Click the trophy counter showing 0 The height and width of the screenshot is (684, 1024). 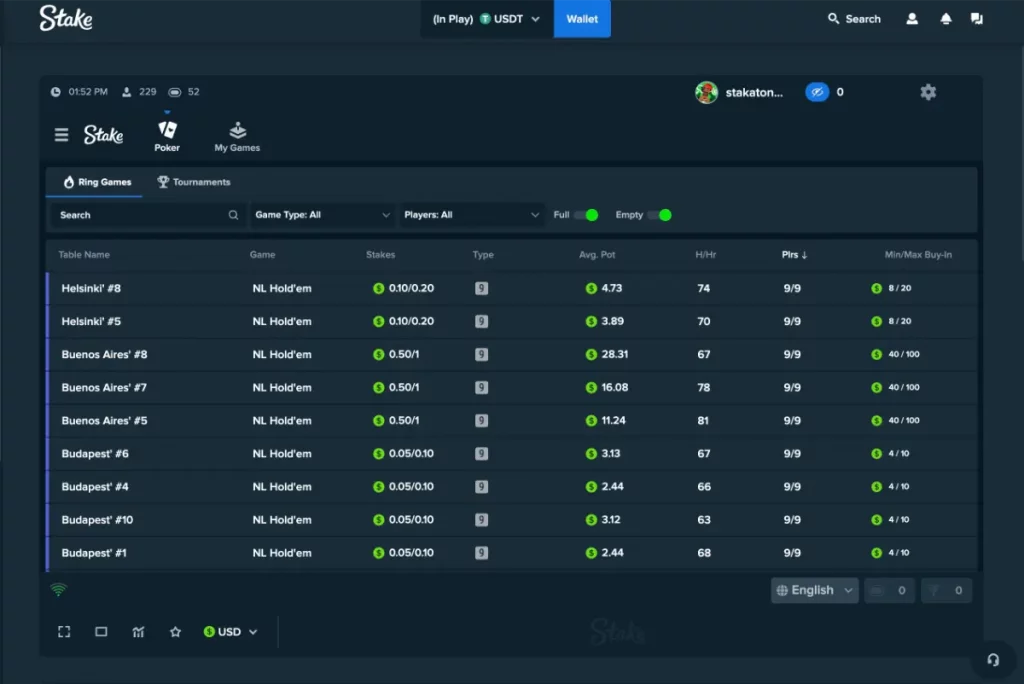tap(946, 591)
